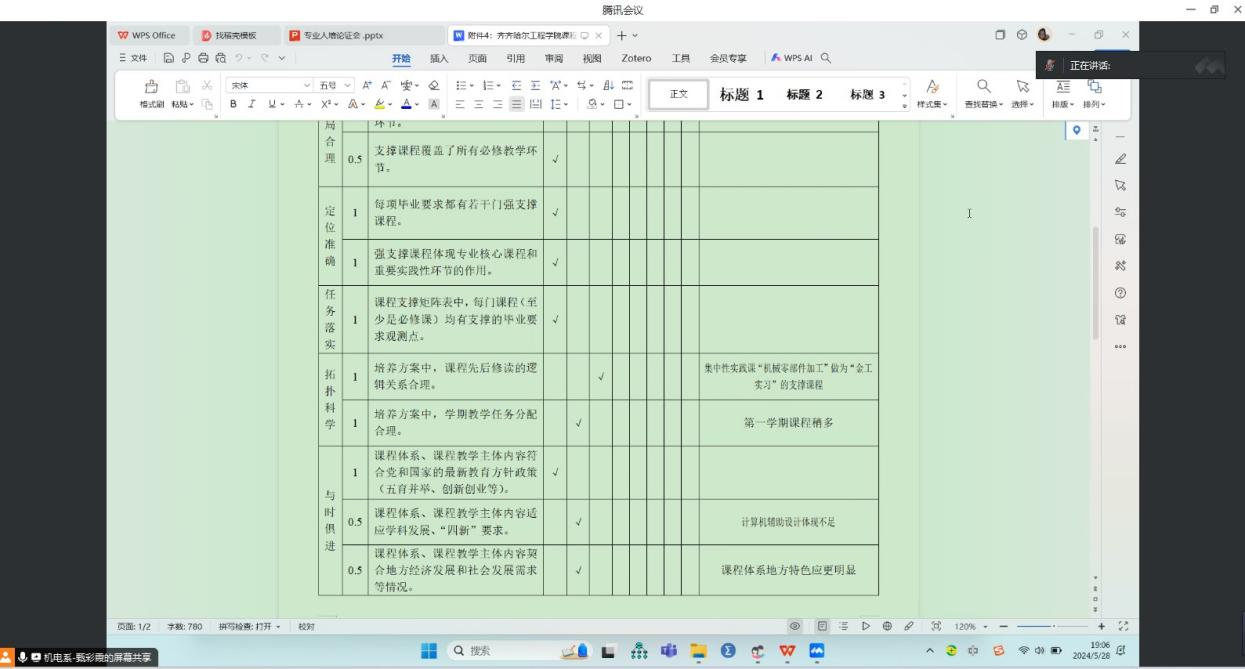This screenshot has width=1245, height=669.
Task: Apply the 标题 1 heading style
Action: click(741, 94)
